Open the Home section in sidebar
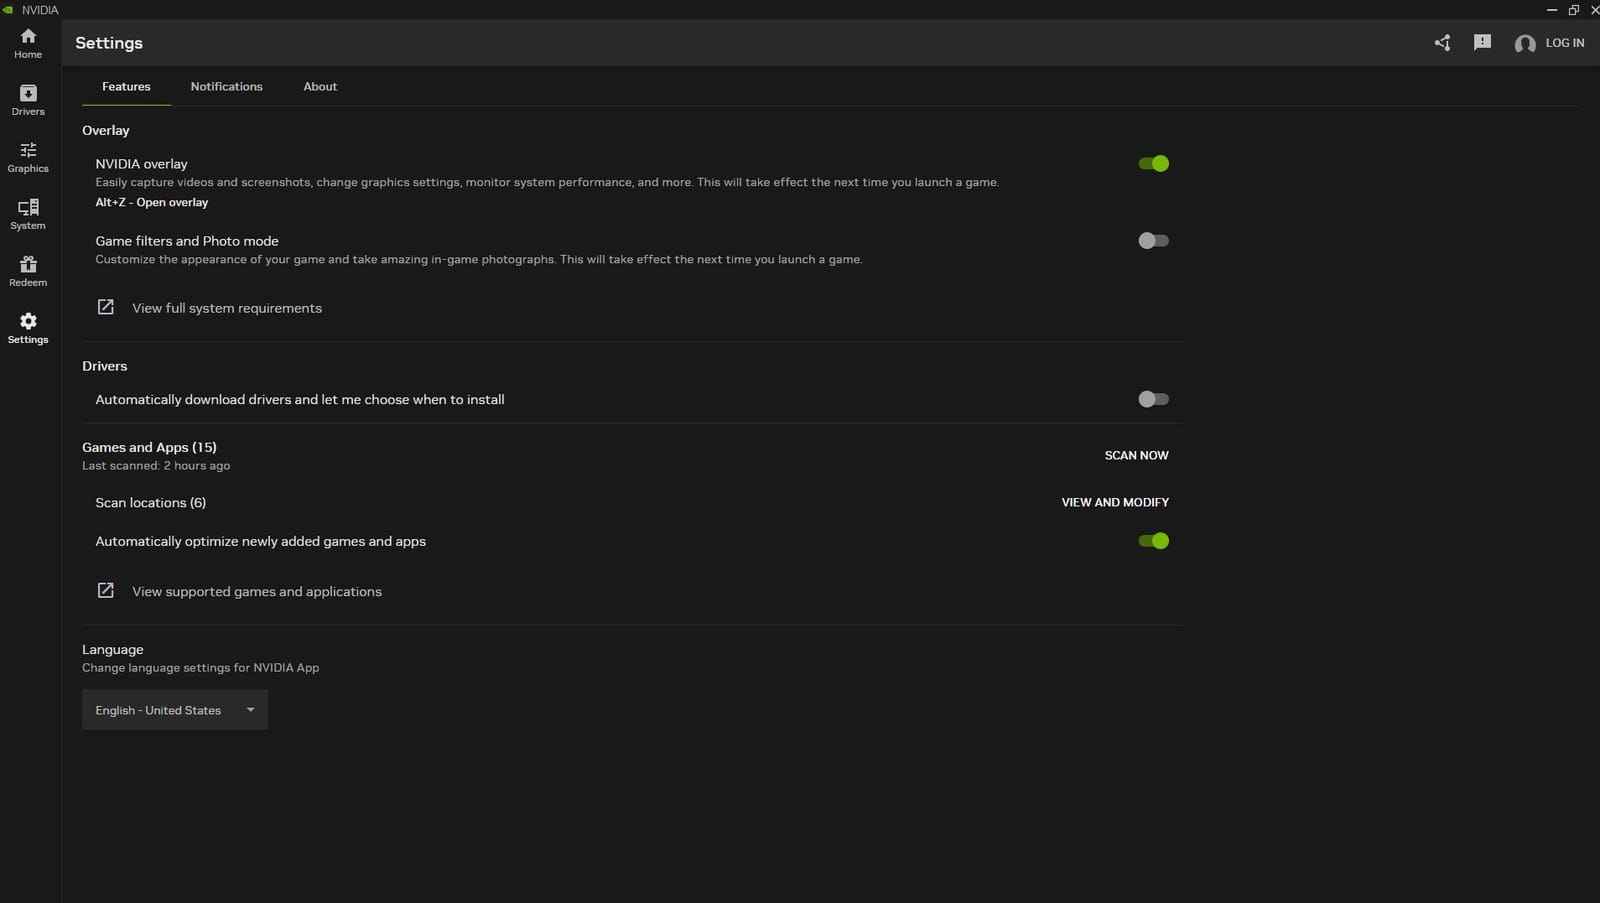Image resolution: width=1600 pixels, height=903 pixels. tap(27, 43)
